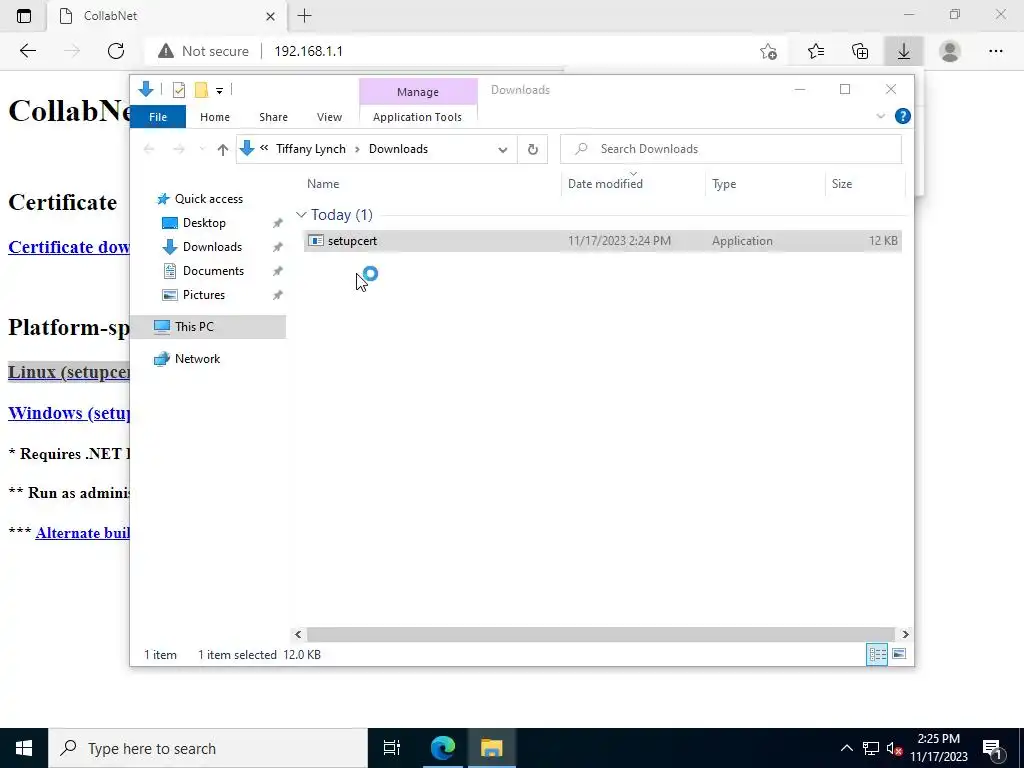This screenshot has height=768, width=1024.
Task: Open the Edge profile avatar
Action: 950,51
